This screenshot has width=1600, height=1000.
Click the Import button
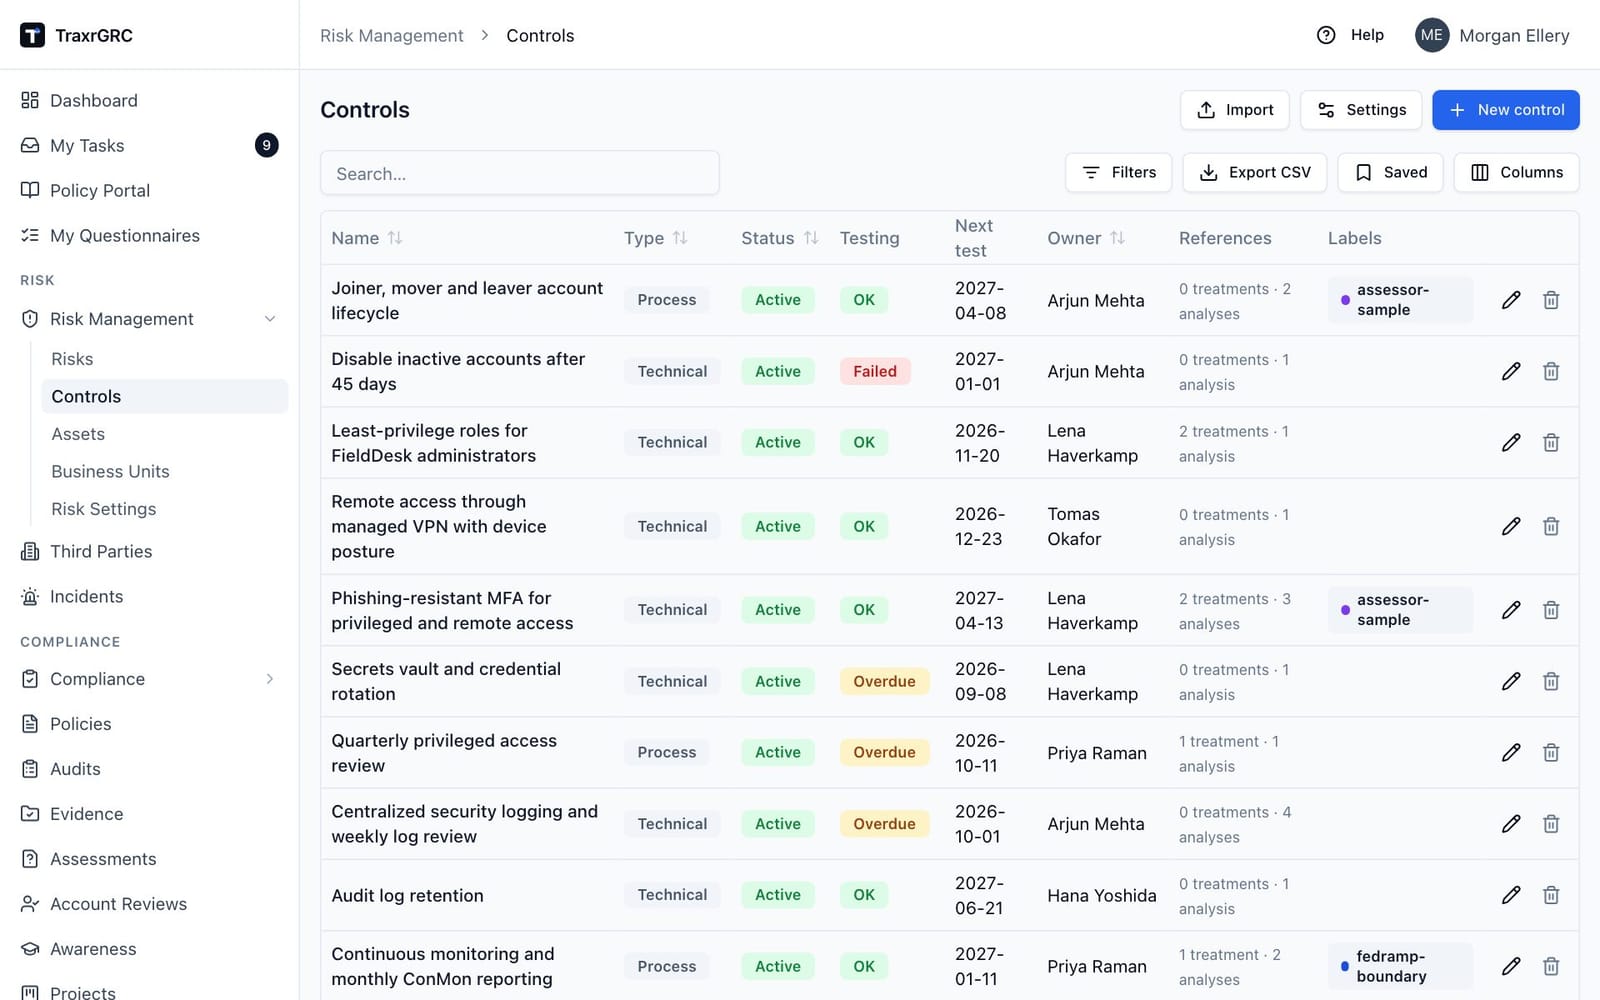[x=1235, y=110]
